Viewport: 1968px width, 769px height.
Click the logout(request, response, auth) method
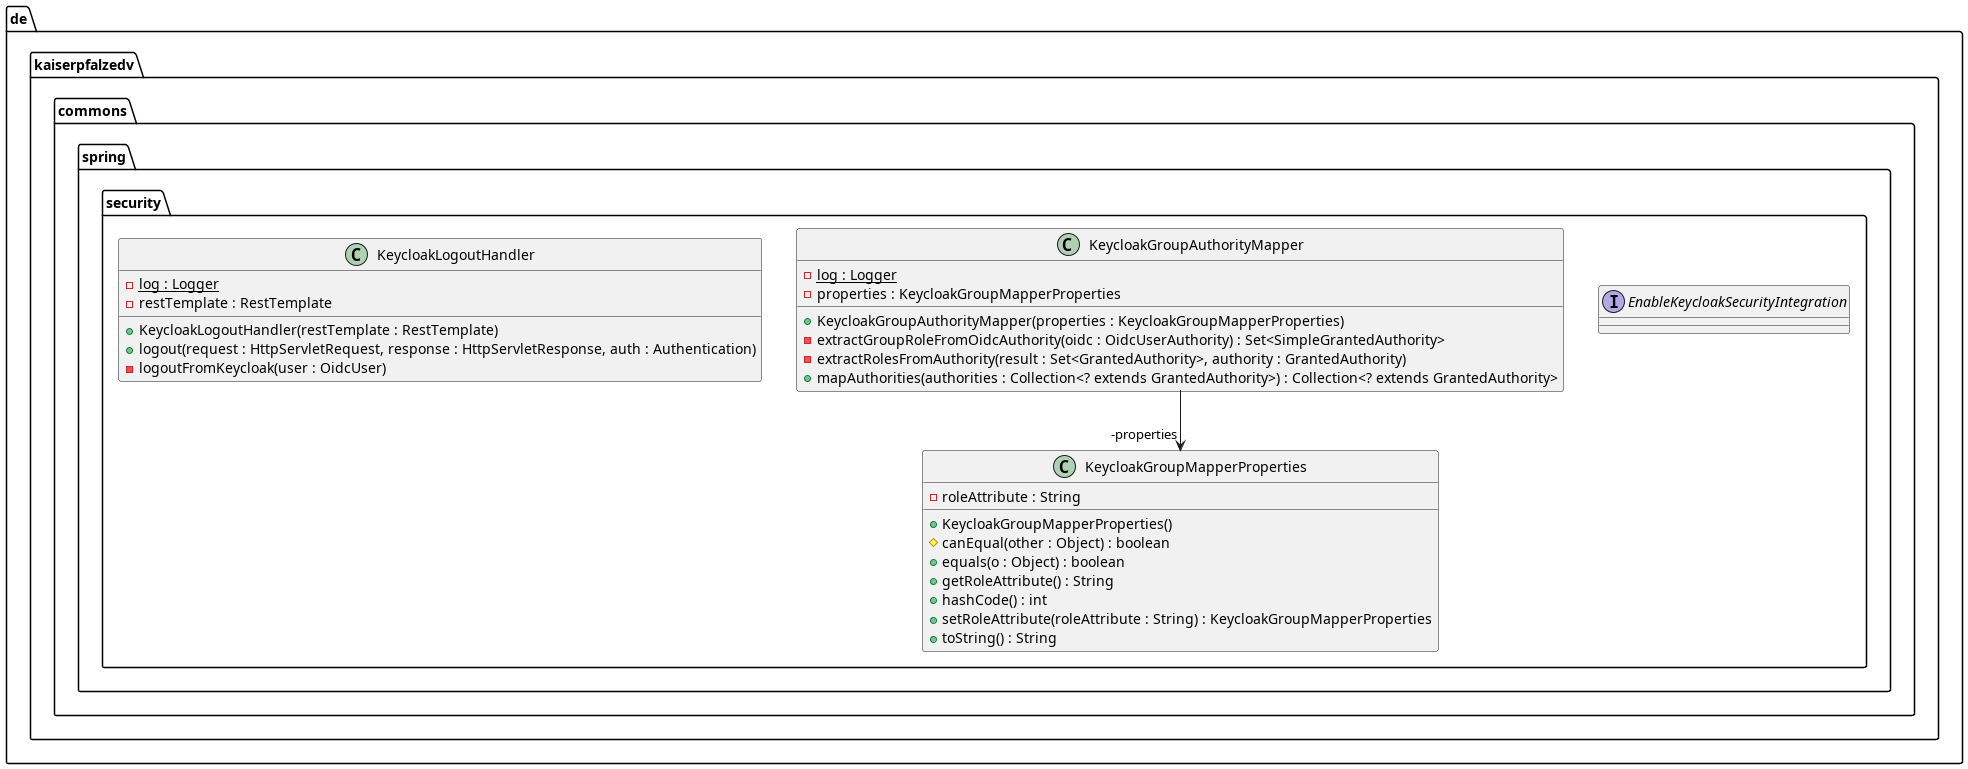[447, 350]
